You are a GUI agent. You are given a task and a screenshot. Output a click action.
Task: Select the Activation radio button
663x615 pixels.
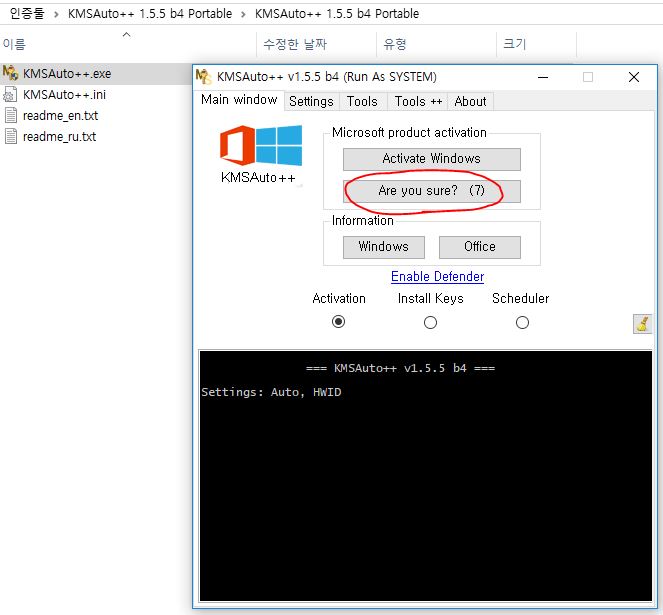click(x=338, y=322)
